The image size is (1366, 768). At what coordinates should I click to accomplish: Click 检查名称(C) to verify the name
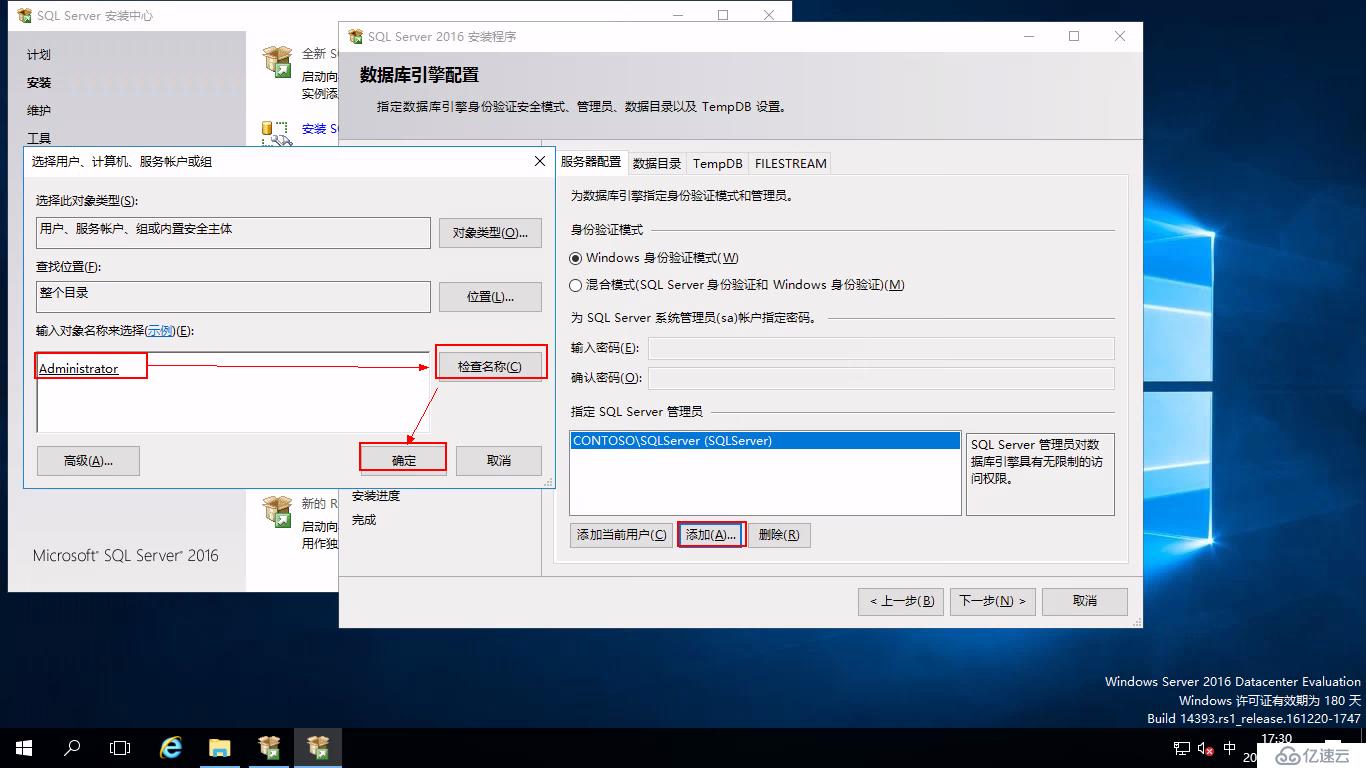(x=490, y=367)
